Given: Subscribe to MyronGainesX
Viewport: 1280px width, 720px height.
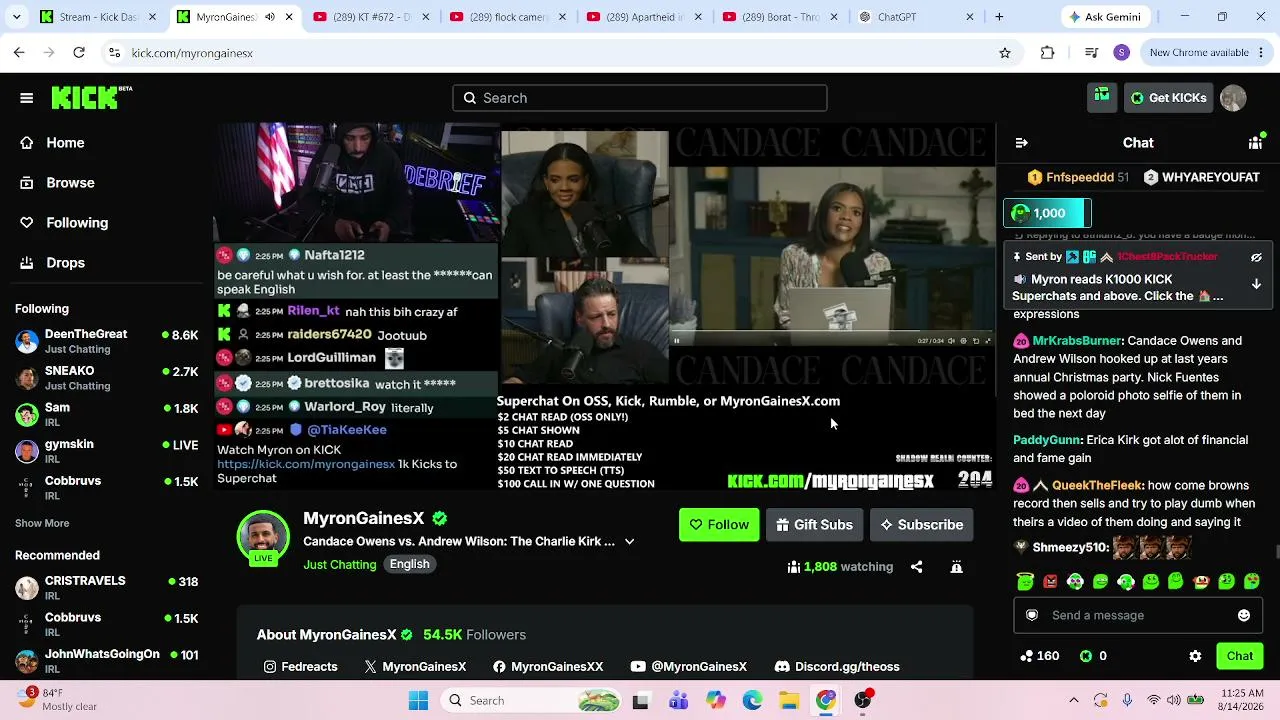Looking at the screenshot, I should point(921,525).
